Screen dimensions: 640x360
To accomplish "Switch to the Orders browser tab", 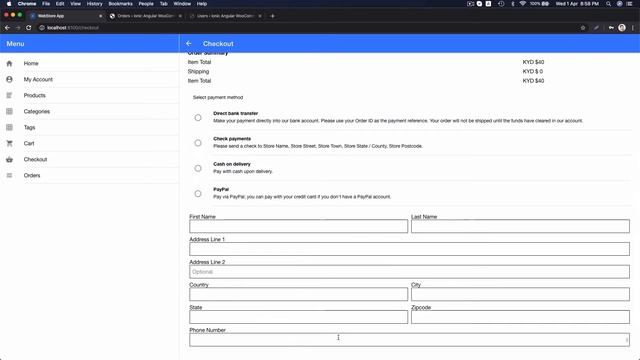I will coord(145,16).
